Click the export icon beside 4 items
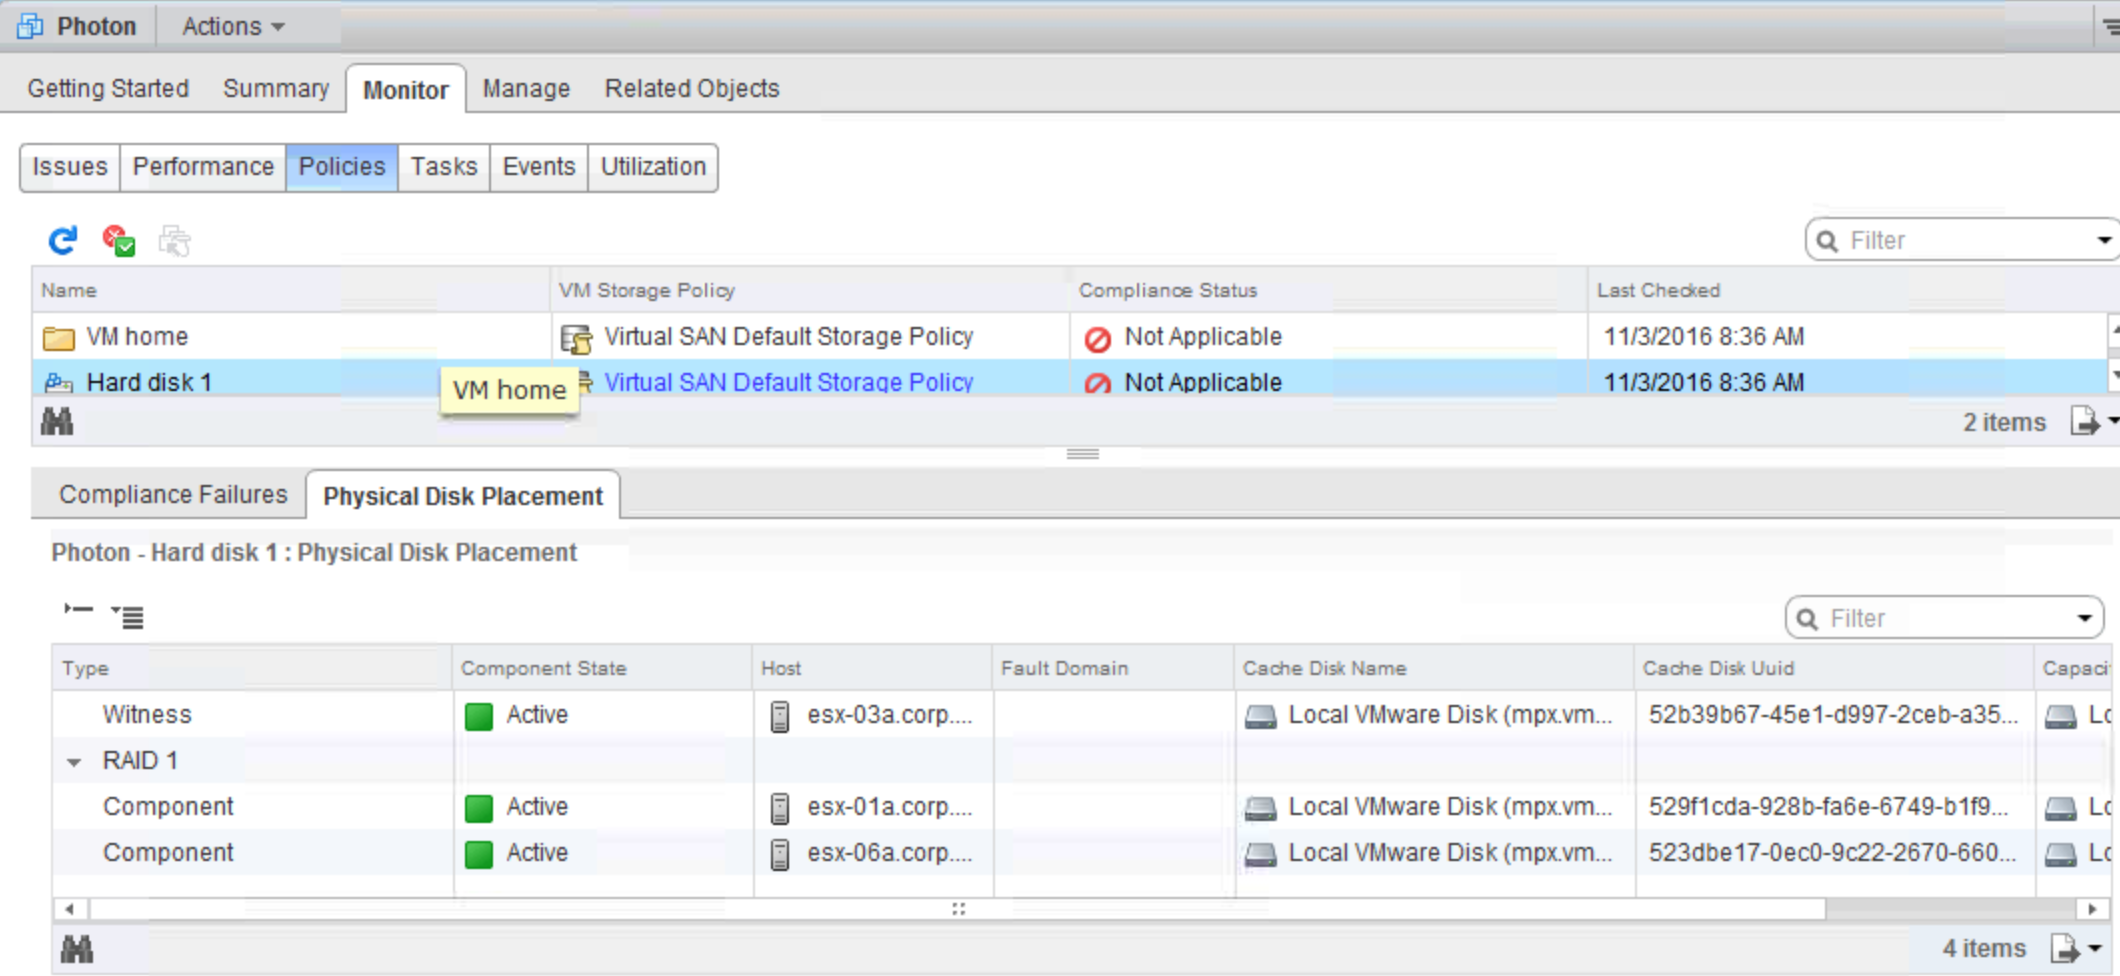2120x976 pixels. pyautogui.click(x=2064, y=948)
